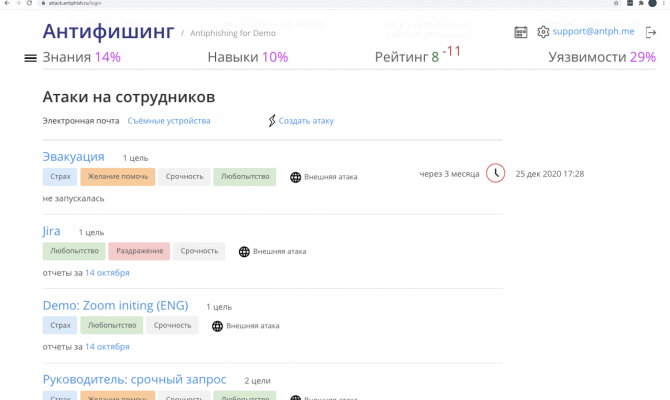Click Срочность tag in Demo Zoom row

[x=172, y=325]
